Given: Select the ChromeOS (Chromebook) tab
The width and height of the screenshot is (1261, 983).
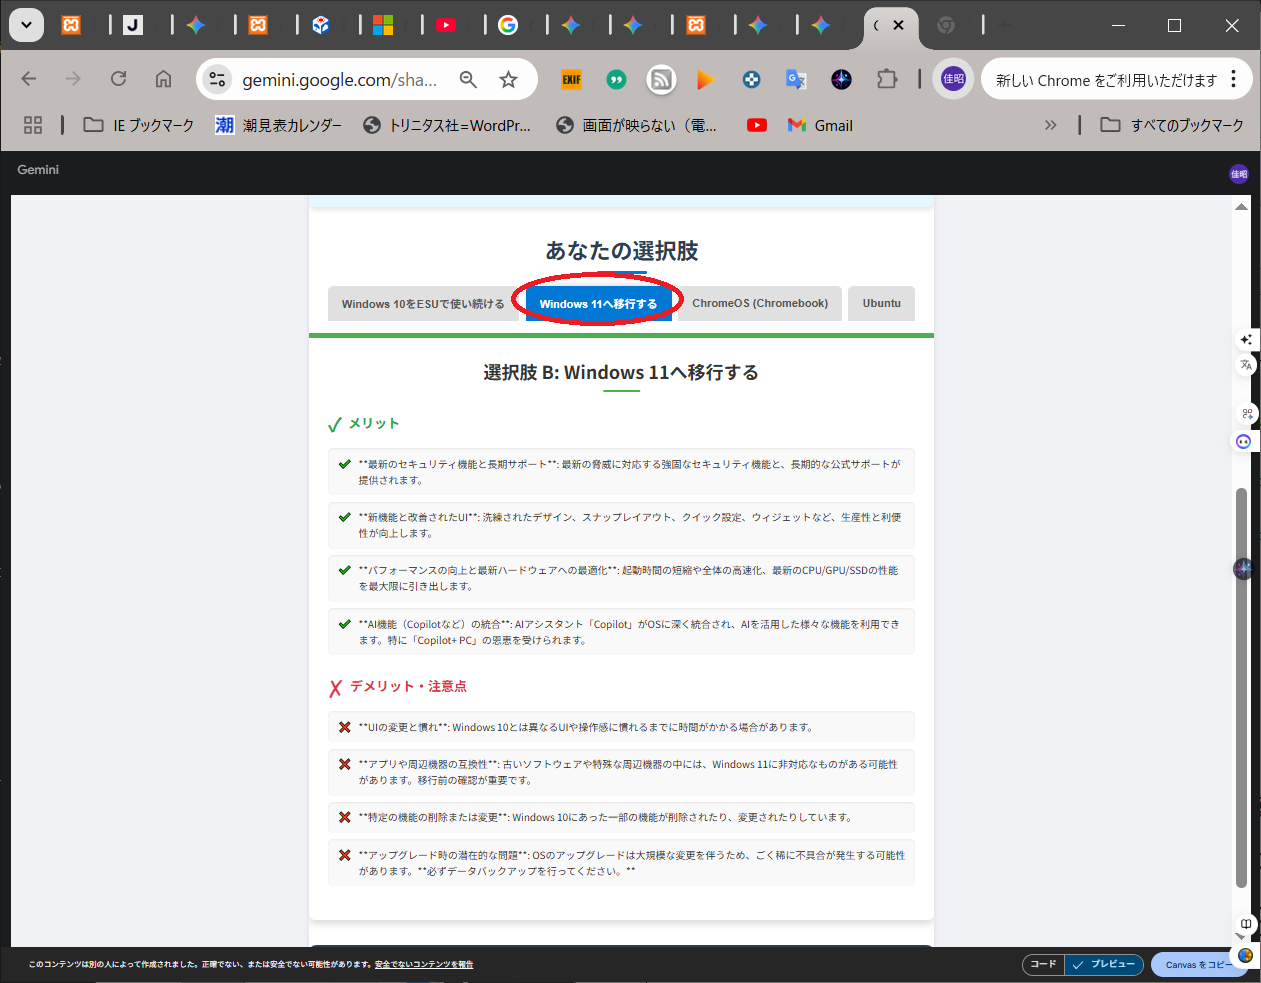Looking at the screenshot, I should point(760,304).
